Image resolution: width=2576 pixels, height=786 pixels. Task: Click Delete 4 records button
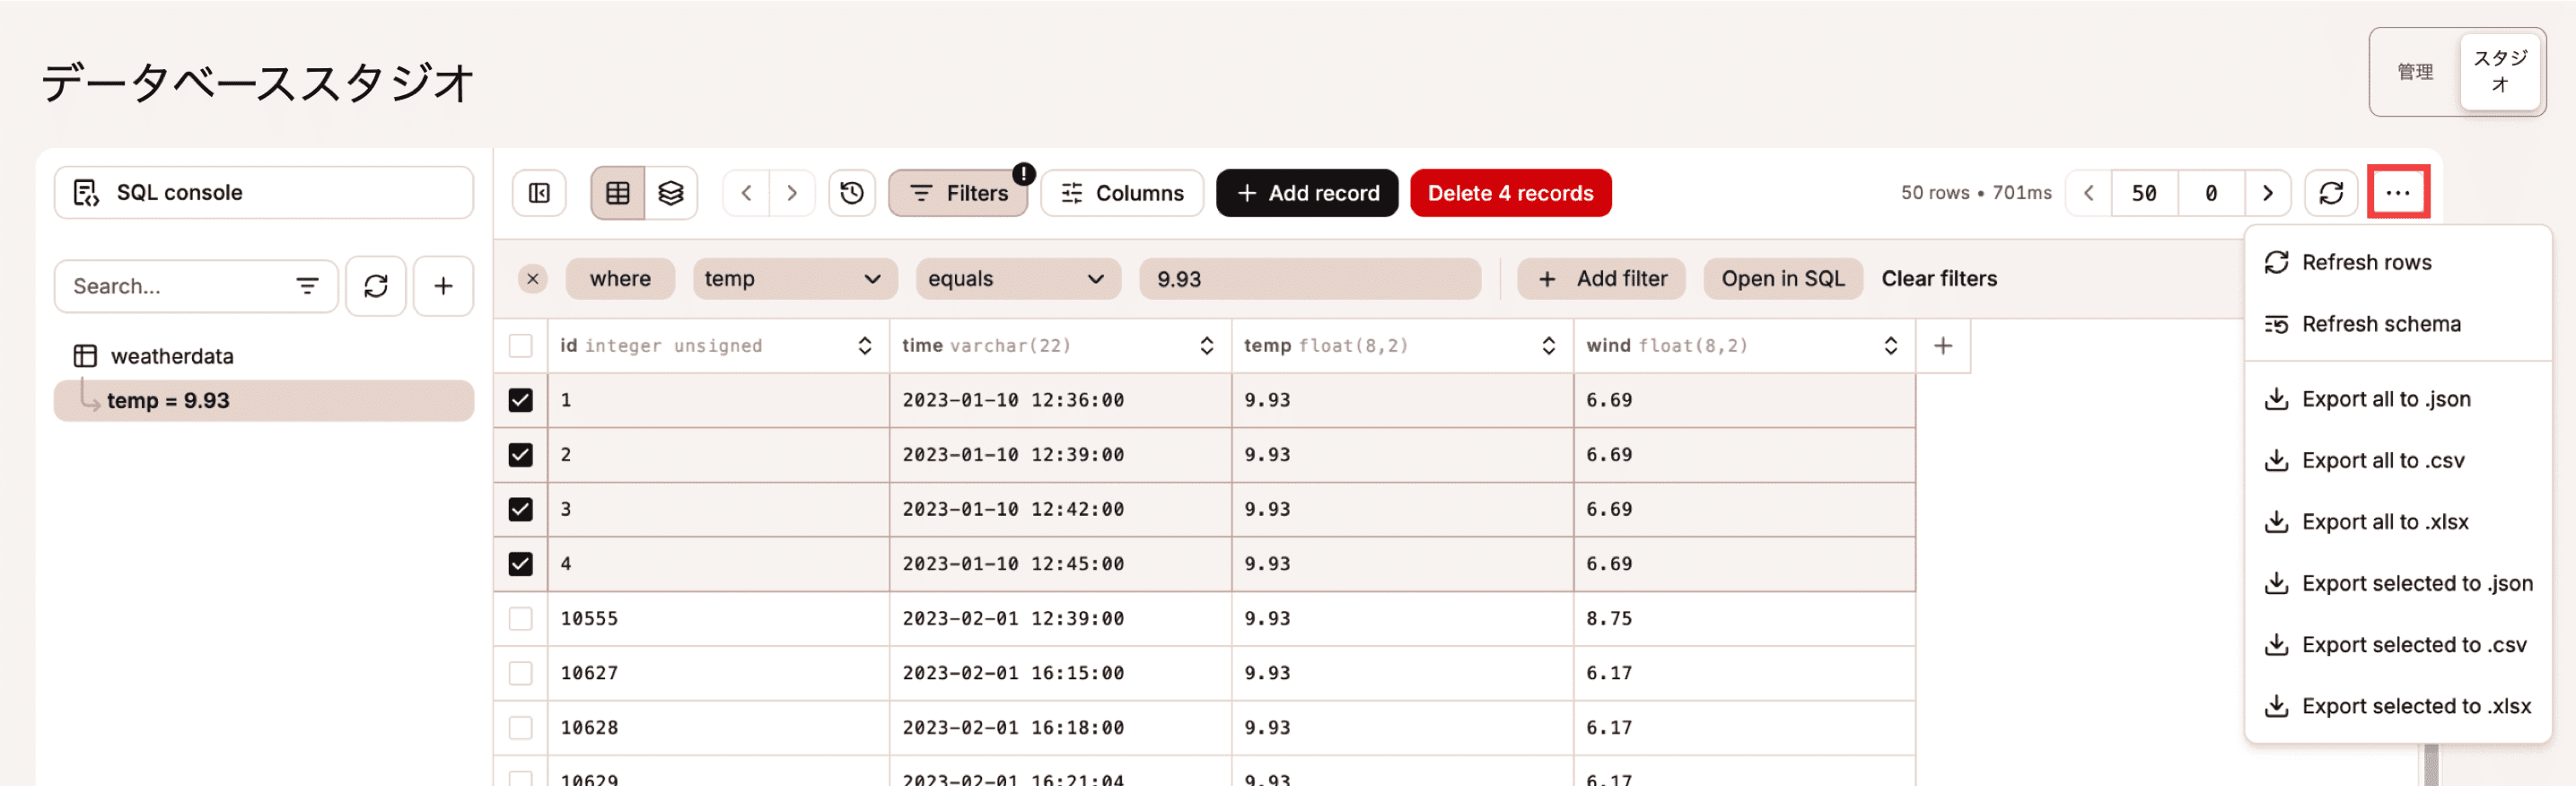point(1509,193)
